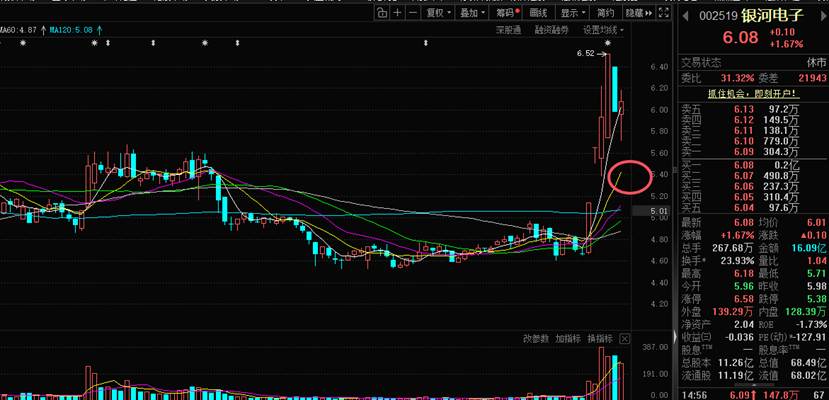Click 改参数 to edit indicator parameters
Image resolution: width=829 pixels, height=400 pixels.
point(537,338)
